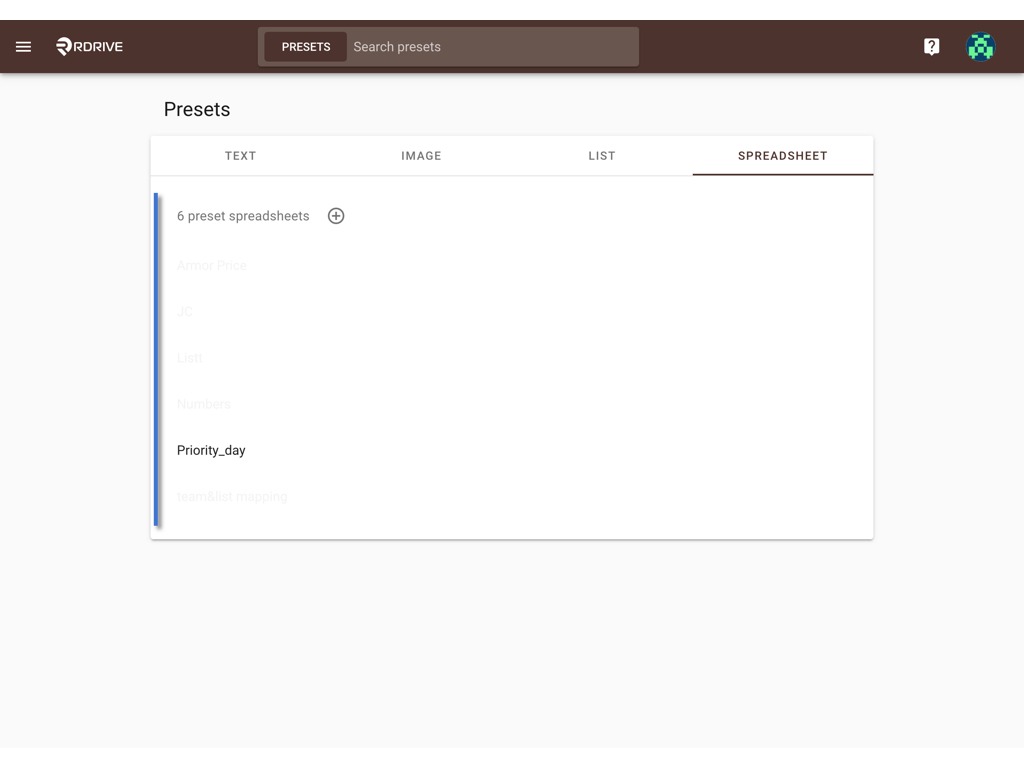The height and width of the screenshot is (768, 1024).
Task: Click the RDRIVE logo
Action: pos(89,46)
